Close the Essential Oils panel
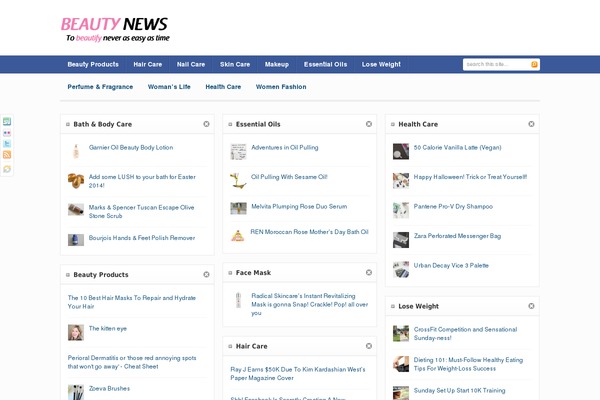This screenshot has height=400, width=600. pyautogui.click(x=369, y=124)
